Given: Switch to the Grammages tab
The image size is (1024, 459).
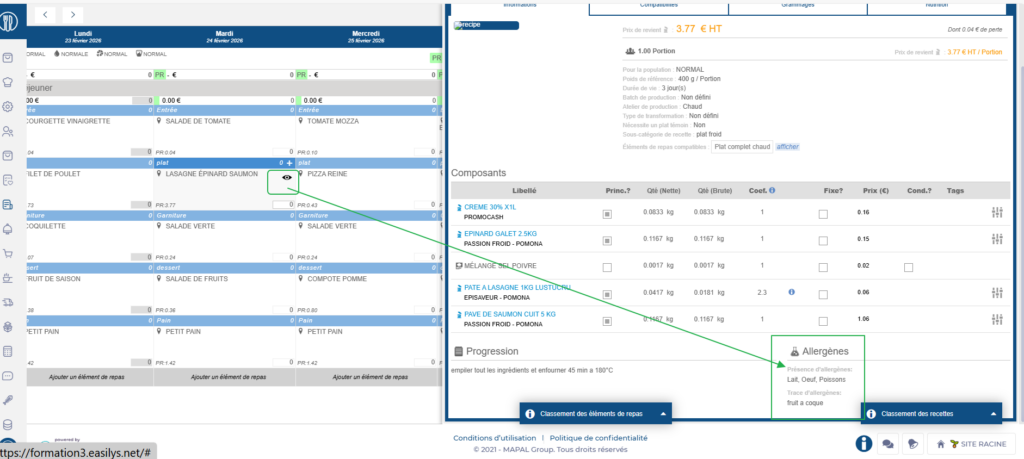Looking at the screenshot, I should coord(796,6).
